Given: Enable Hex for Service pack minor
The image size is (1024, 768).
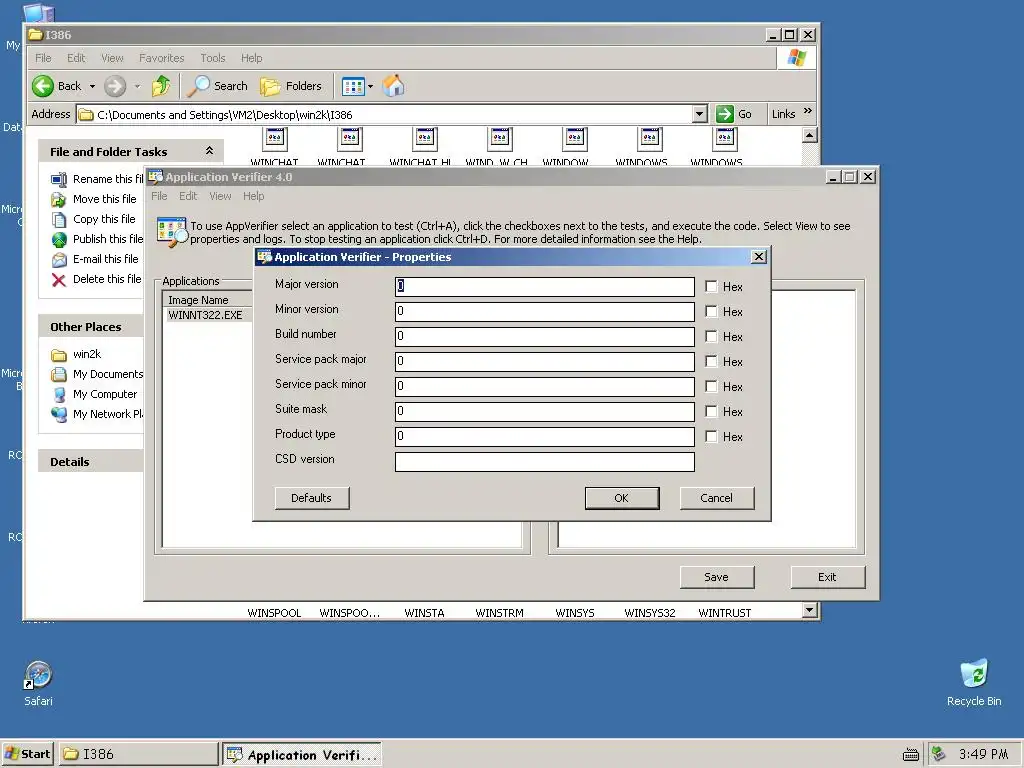Looking at the screenshot, I should tap(711, 387).
